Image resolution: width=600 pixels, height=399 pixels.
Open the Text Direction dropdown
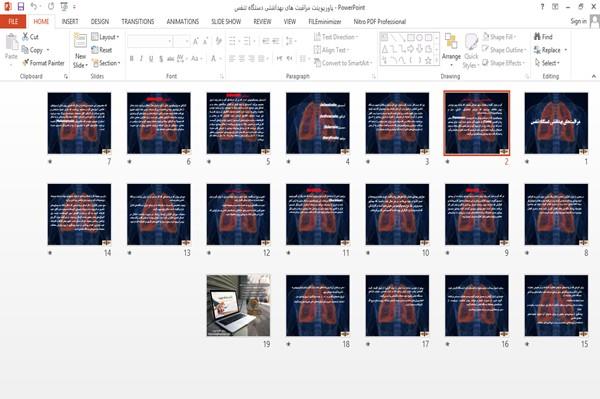tap(336, 37)
